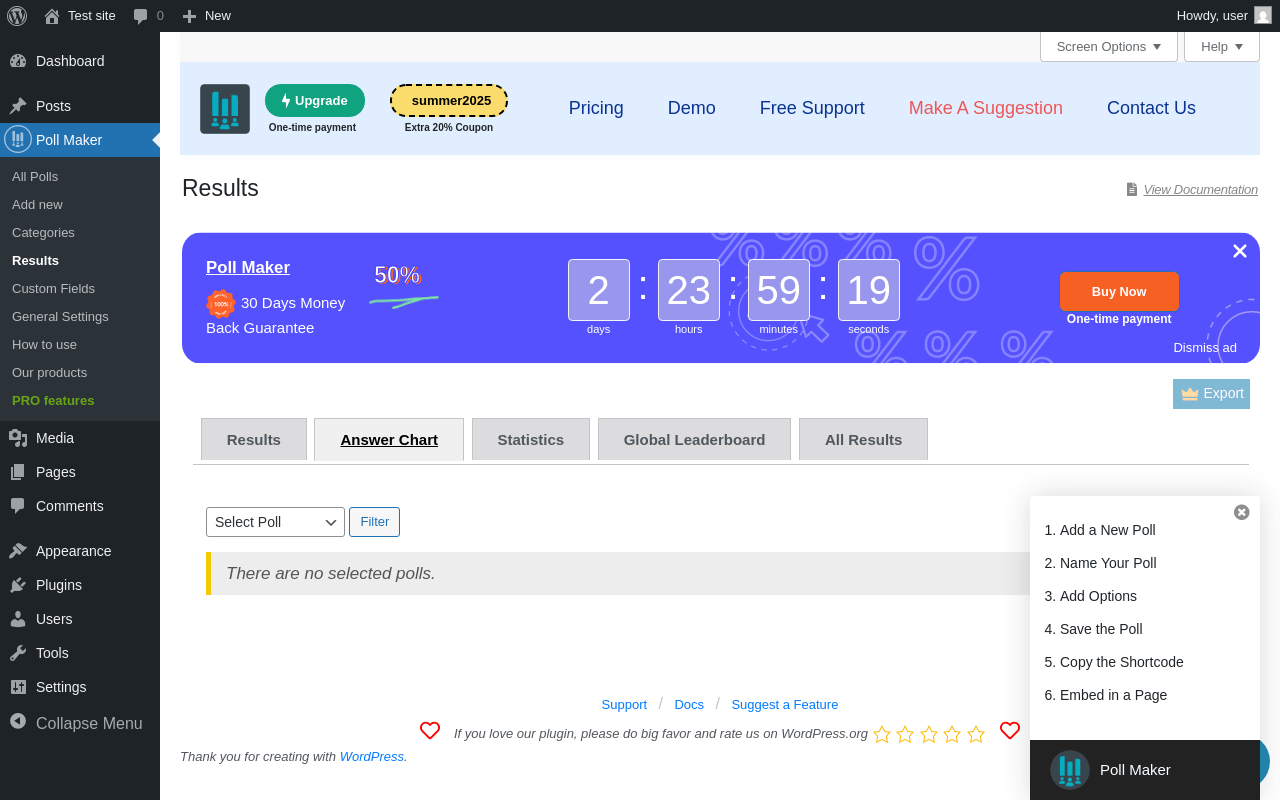
Task: Expand the Help dropdown
Action: pyautogui.click(x=1222, y=46)
